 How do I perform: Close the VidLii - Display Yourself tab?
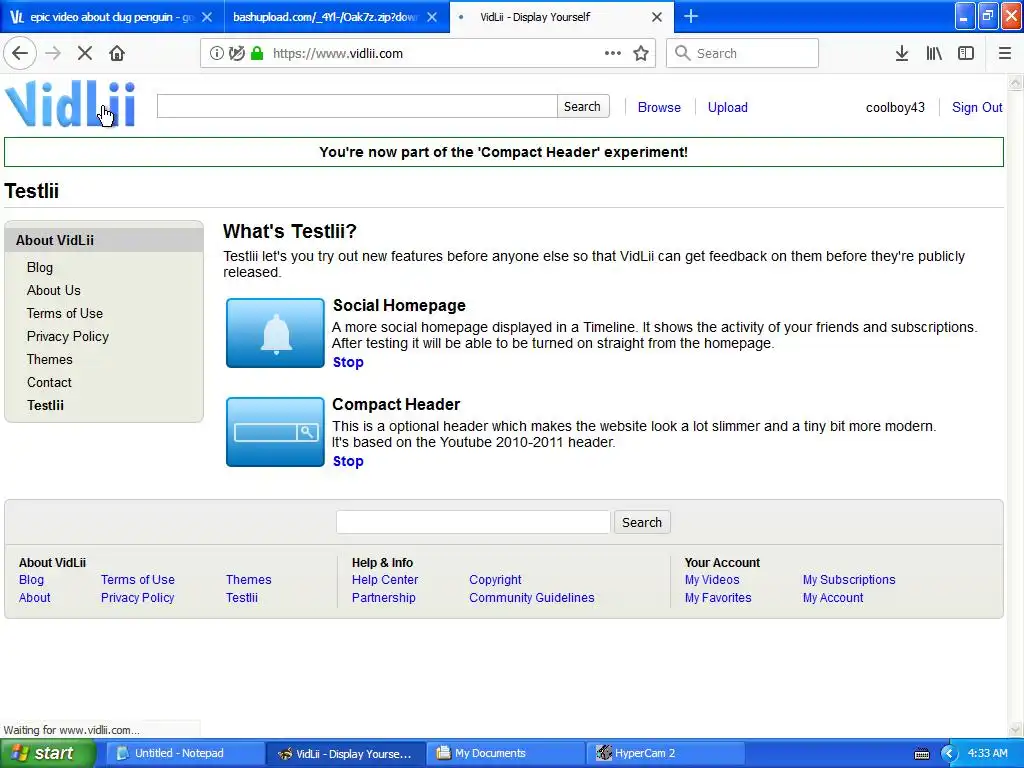point(657,17)
